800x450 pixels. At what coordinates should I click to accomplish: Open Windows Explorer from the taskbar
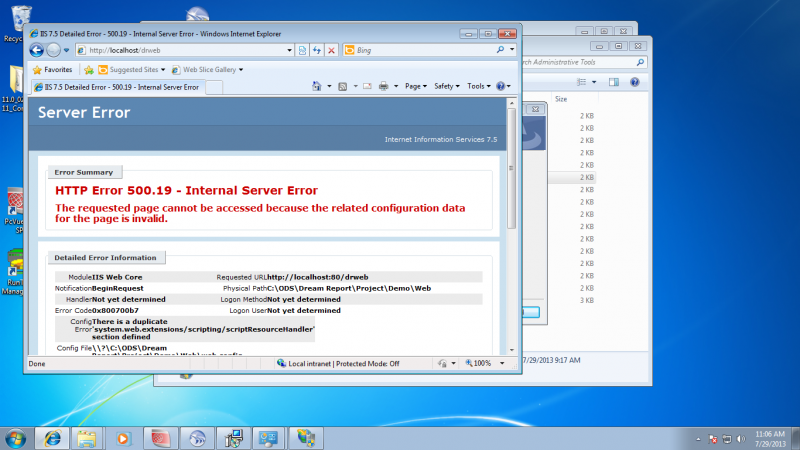point(87,438)
